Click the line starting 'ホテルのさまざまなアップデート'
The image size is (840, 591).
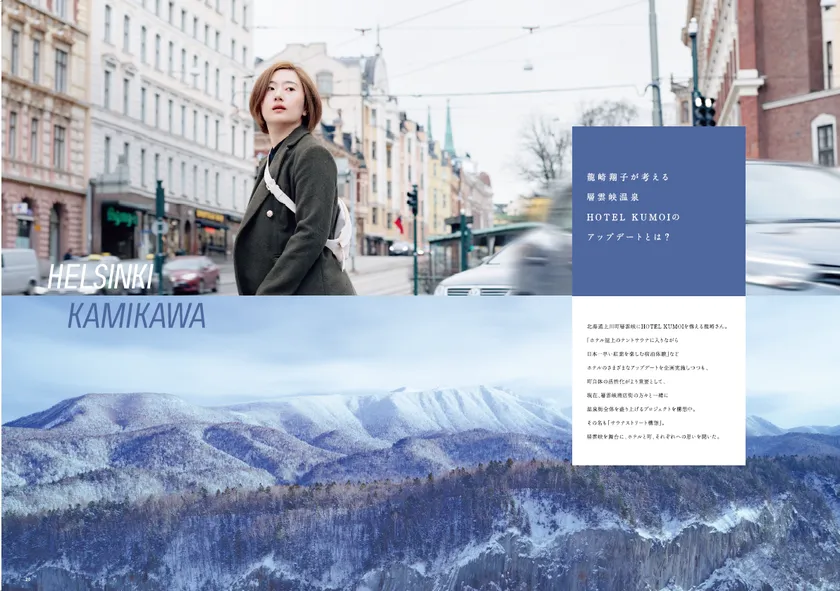[x=648, y=368]
